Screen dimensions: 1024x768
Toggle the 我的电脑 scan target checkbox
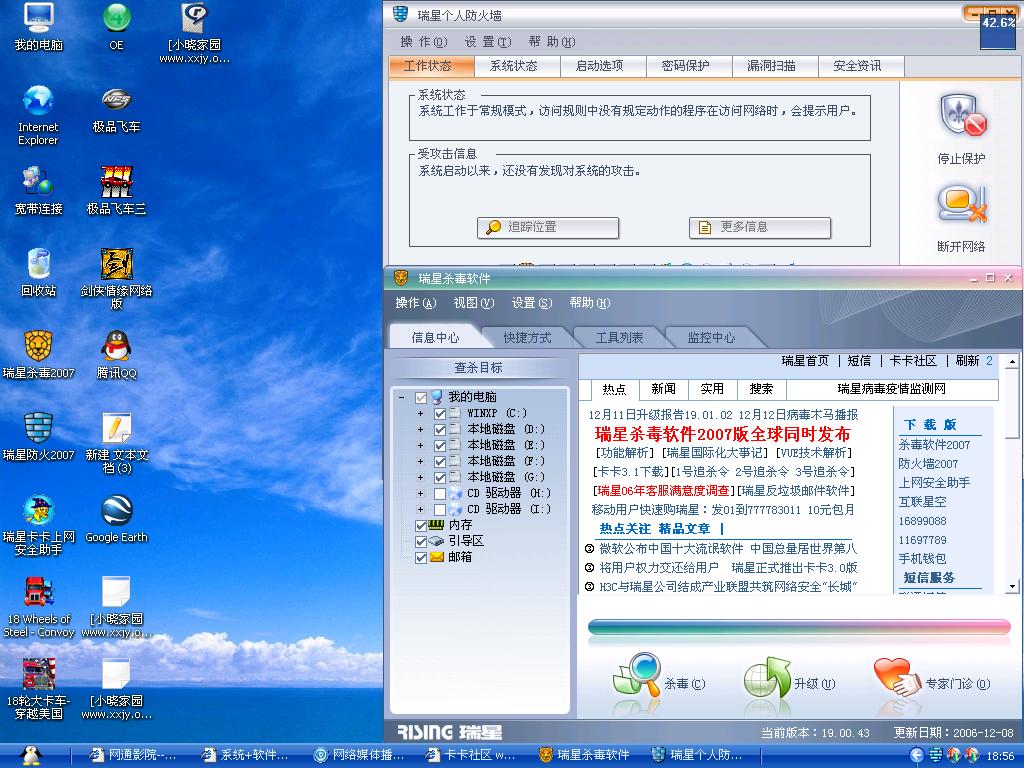pos(421,397)
